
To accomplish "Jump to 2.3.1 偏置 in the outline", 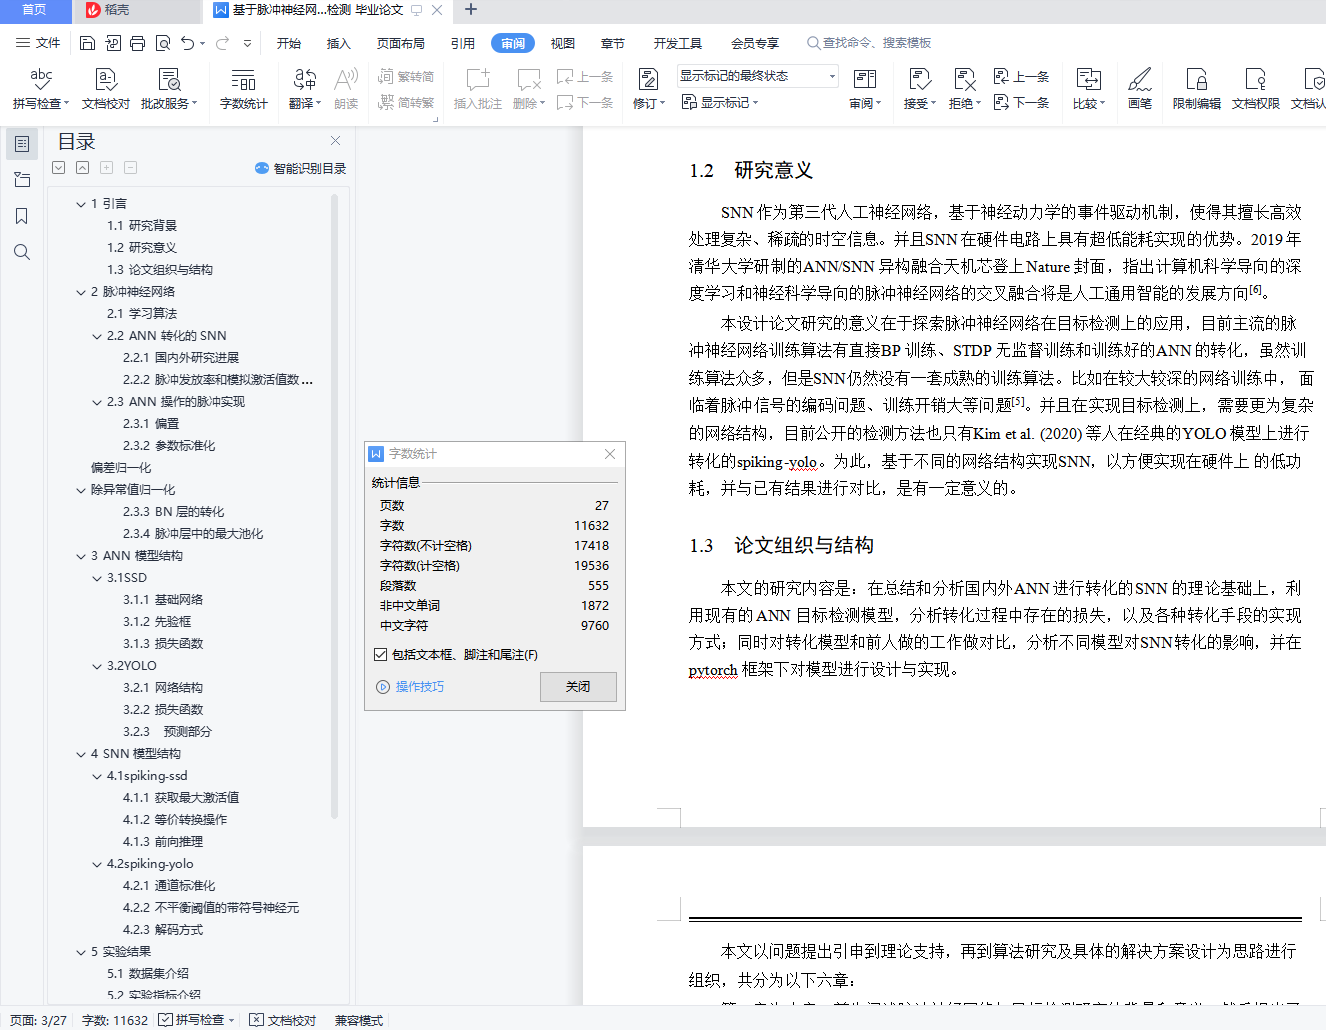I will coord(151,424).
